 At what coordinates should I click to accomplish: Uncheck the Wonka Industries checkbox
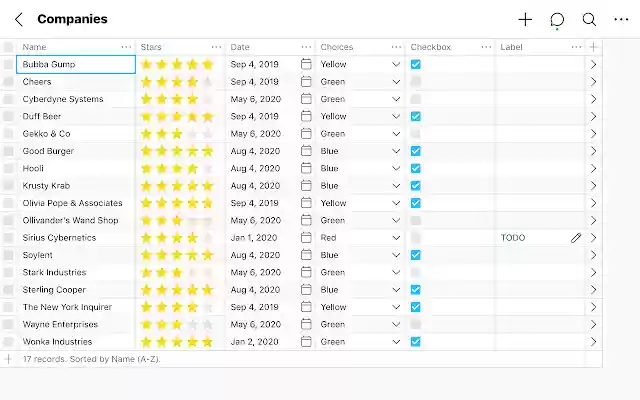(416, 342)
